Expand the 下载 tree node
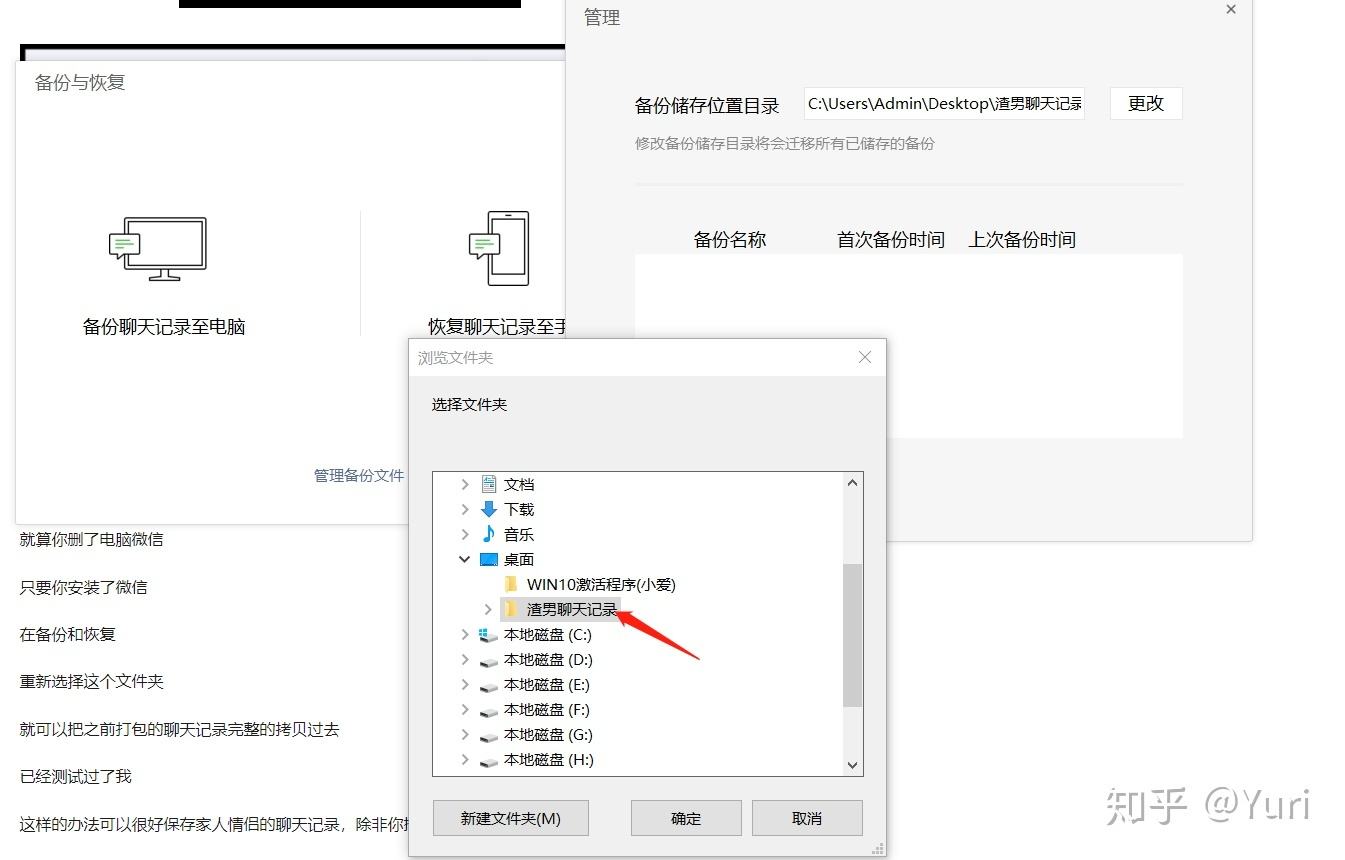This screenshot has width=1345, height=860. [464, 509]
